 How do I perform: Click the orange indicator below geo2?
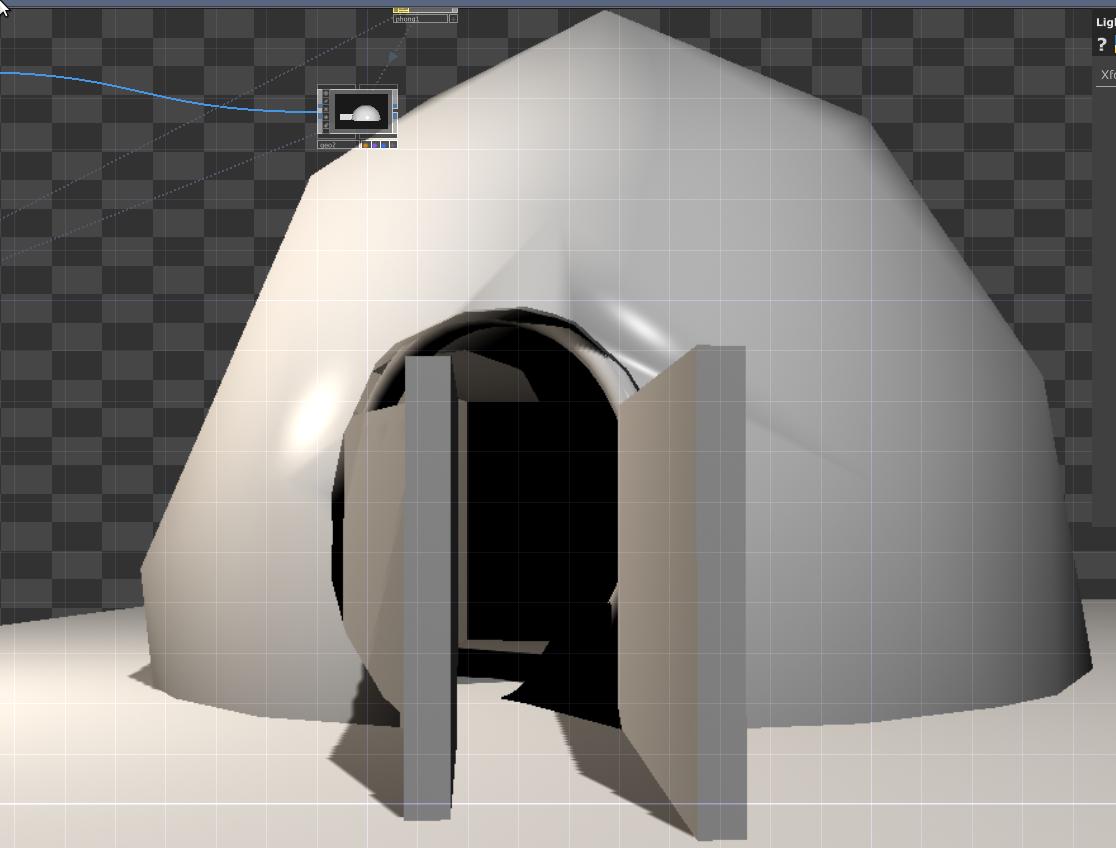[x=366, y=145]
